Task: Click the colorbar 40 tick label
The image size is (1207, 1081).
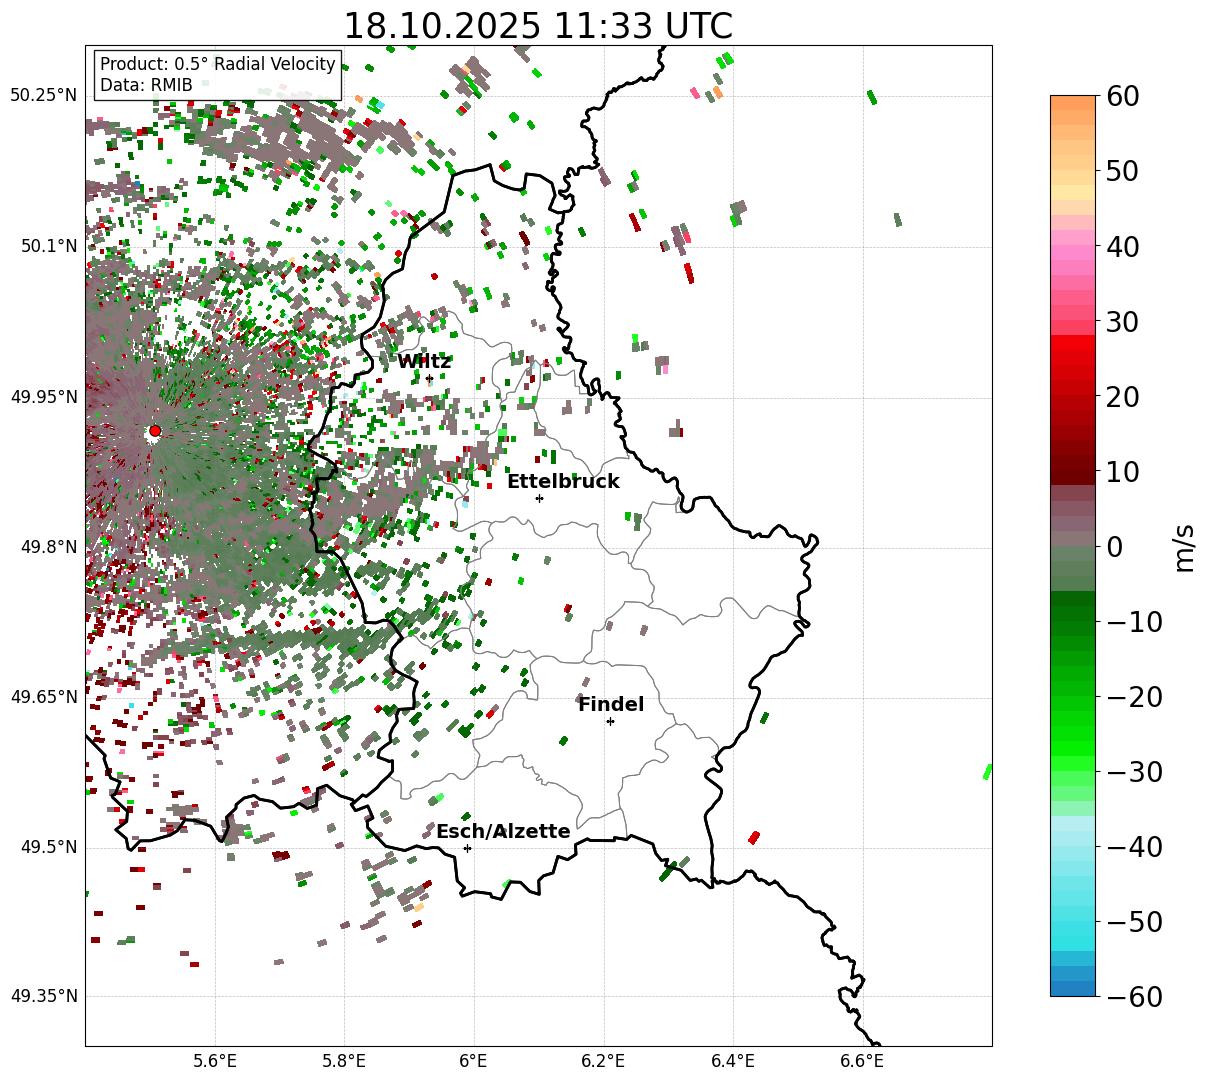Action: (1121, 246)
